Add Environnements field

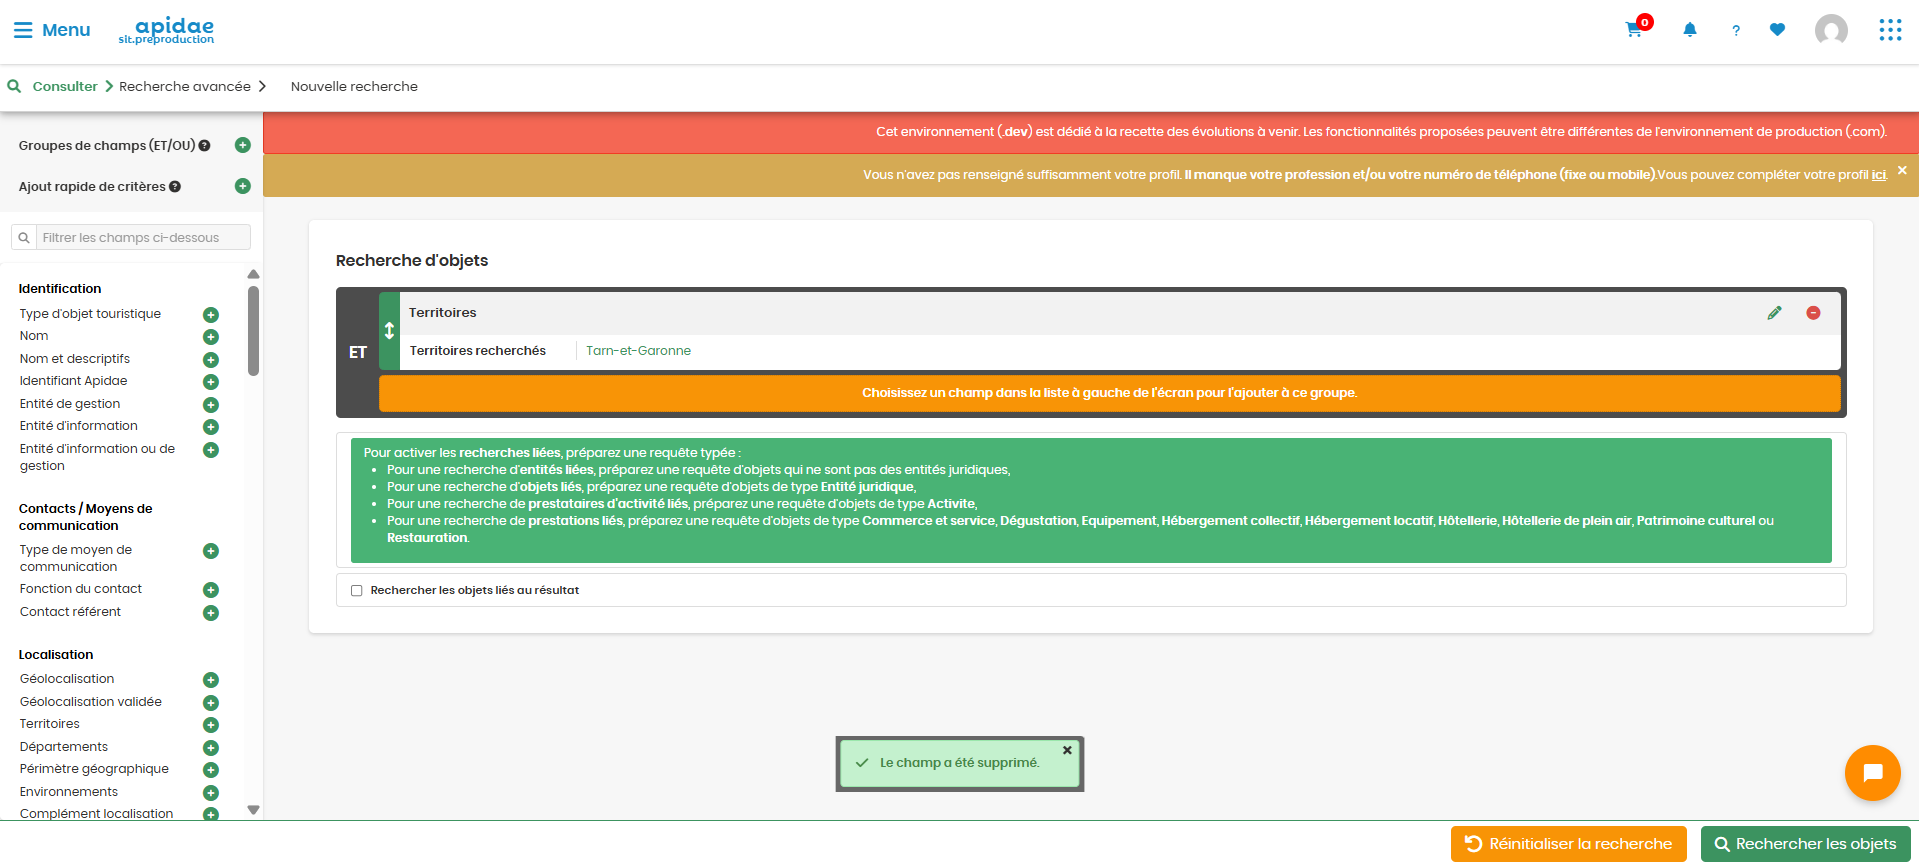click(211, 793)
